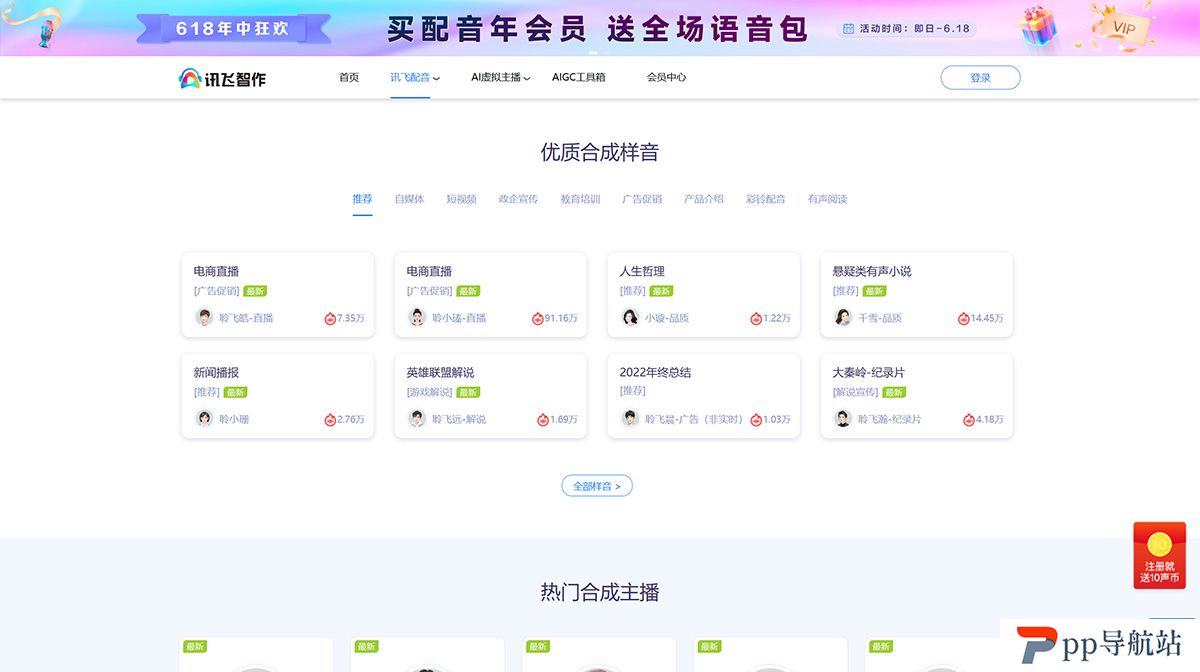Click avatar of 聆飞皓-直播
Image resolution: width=1200 pixels, height=672 pixels.
204,317
